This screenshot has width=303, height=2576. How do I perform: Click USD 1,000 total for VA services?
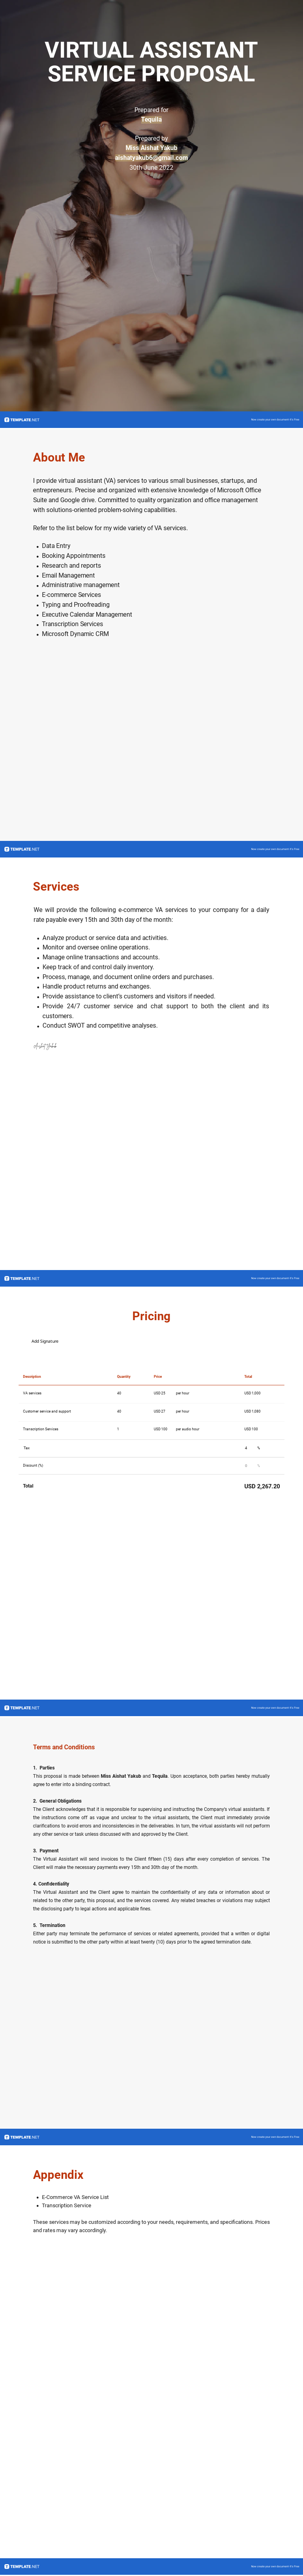(x=252, y=1393)
